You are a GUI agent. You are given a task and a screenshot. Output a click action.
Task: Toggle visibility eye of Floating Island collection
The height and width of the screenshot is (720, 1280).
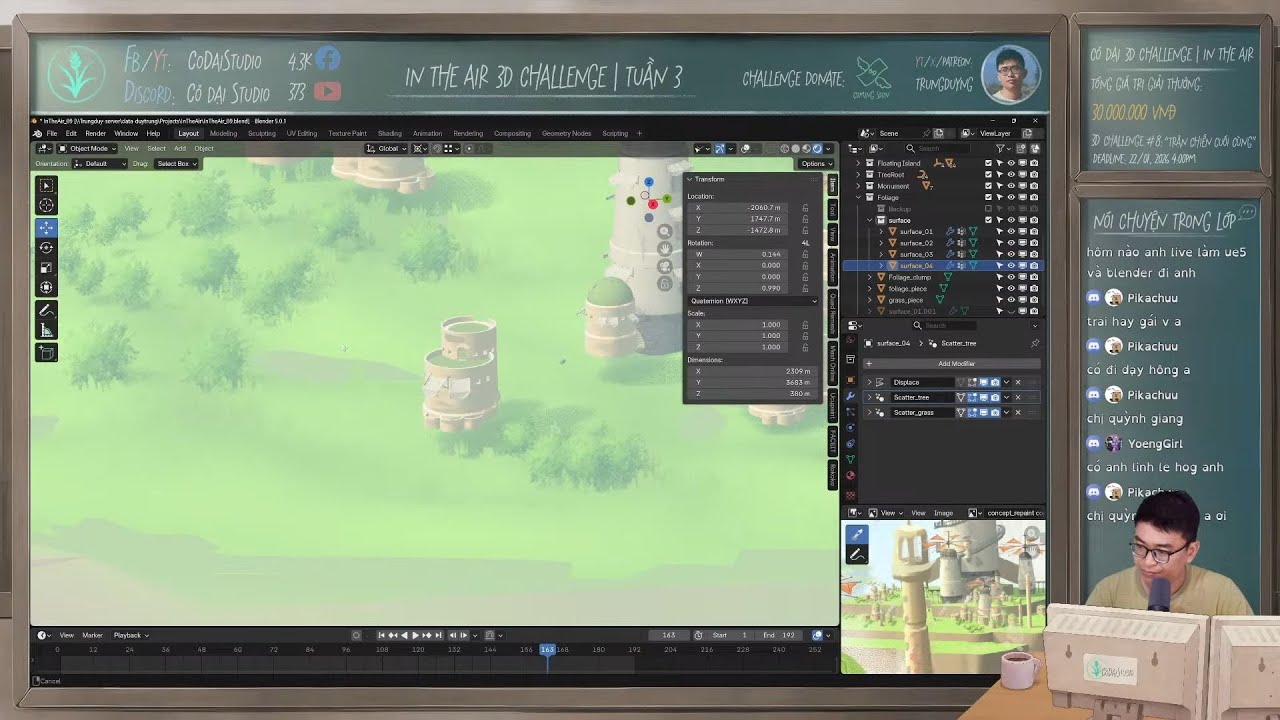[x=1011, y=163]
